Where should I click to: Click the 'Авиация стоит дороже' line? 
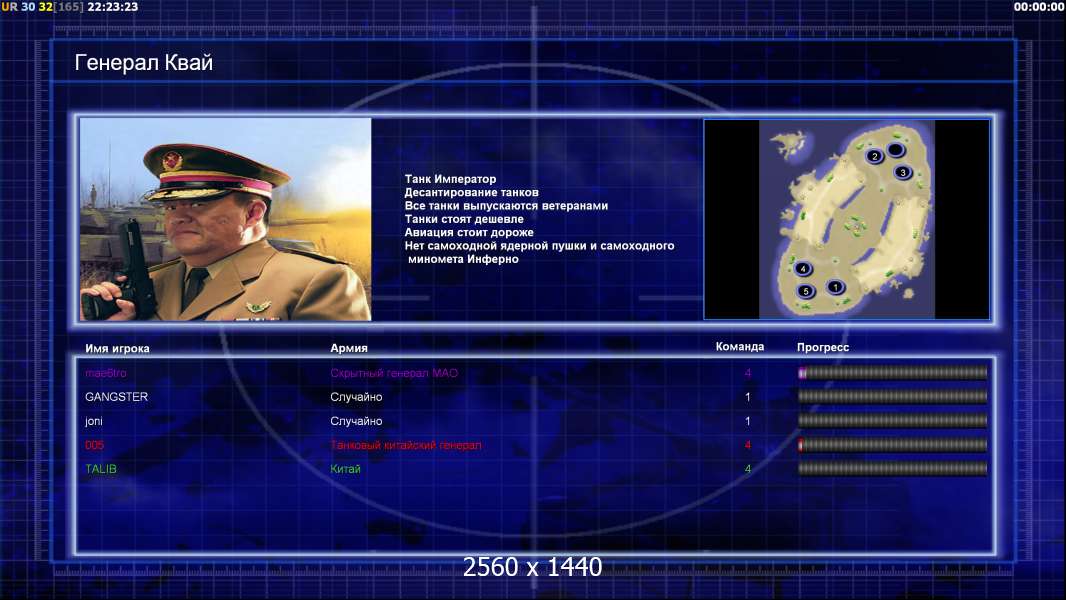[x=469, y=232]
